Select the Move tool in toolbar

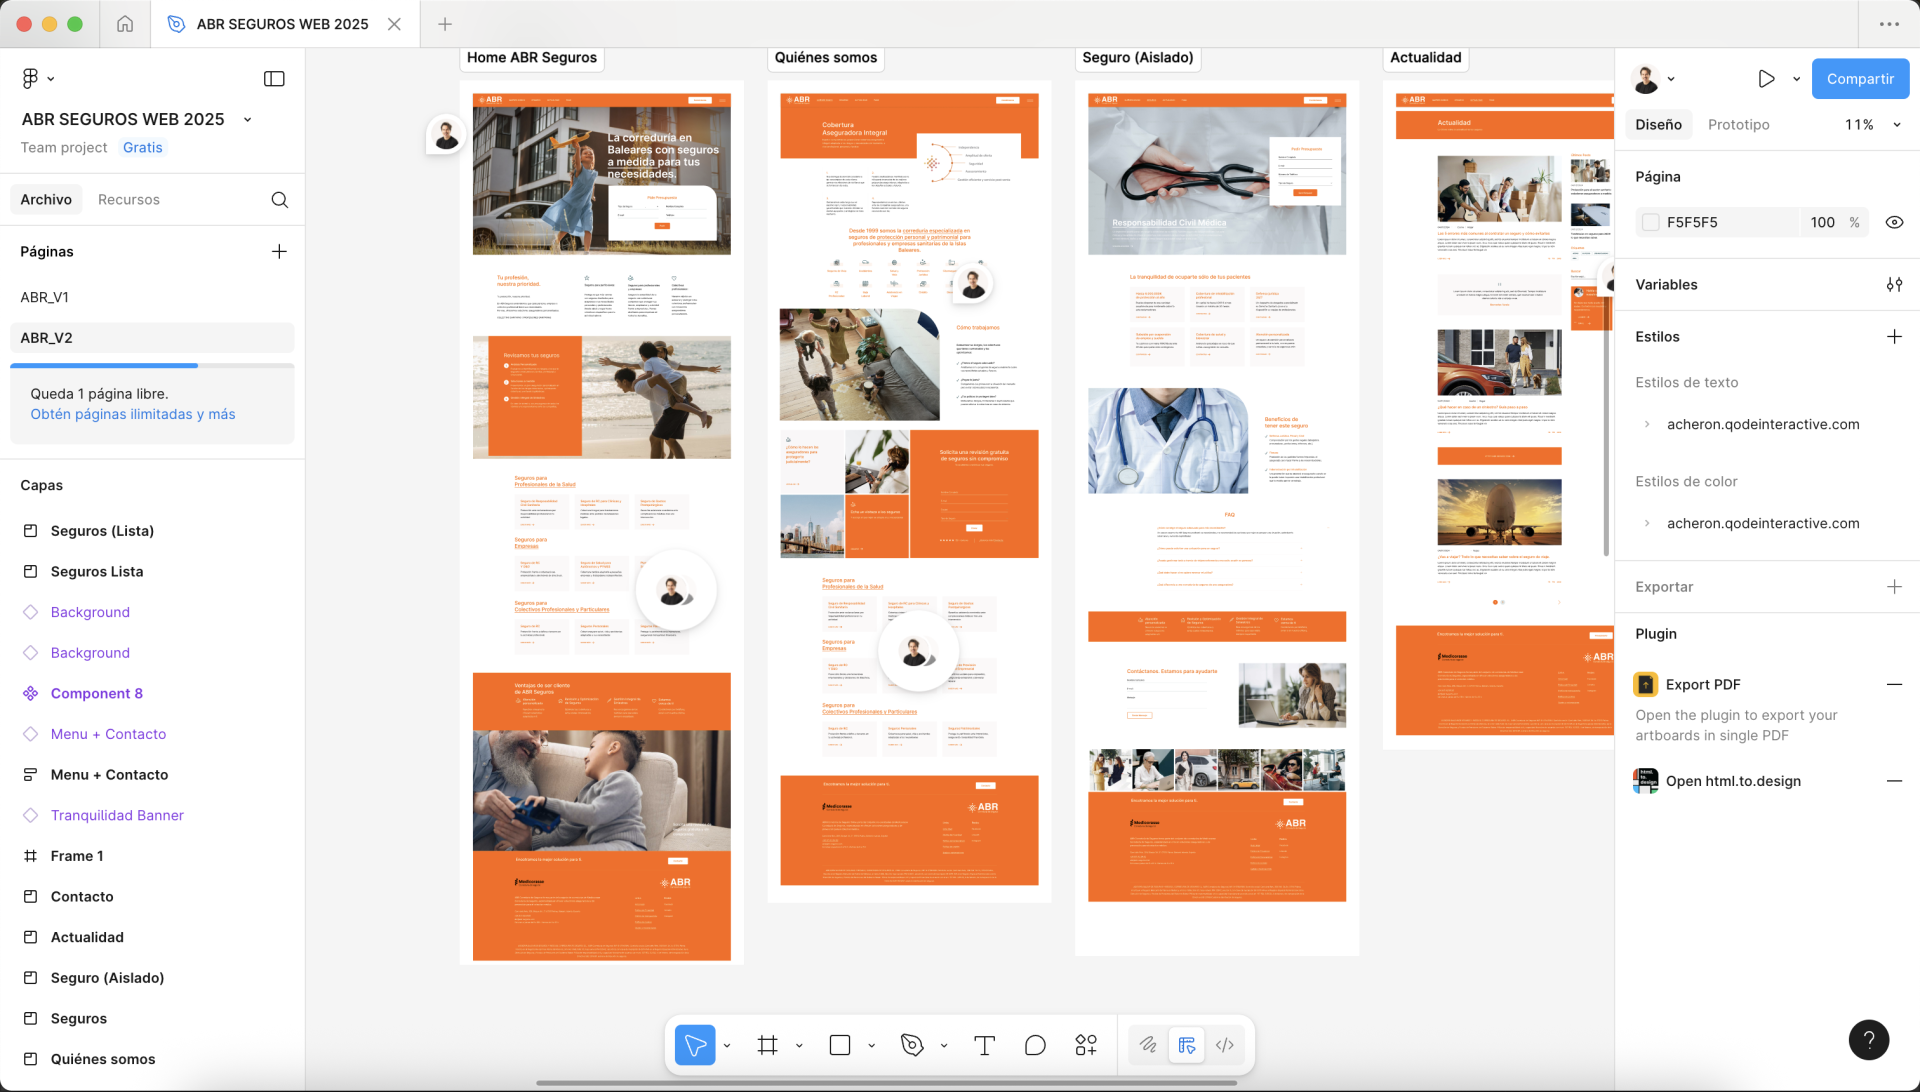pos(695,1045)
